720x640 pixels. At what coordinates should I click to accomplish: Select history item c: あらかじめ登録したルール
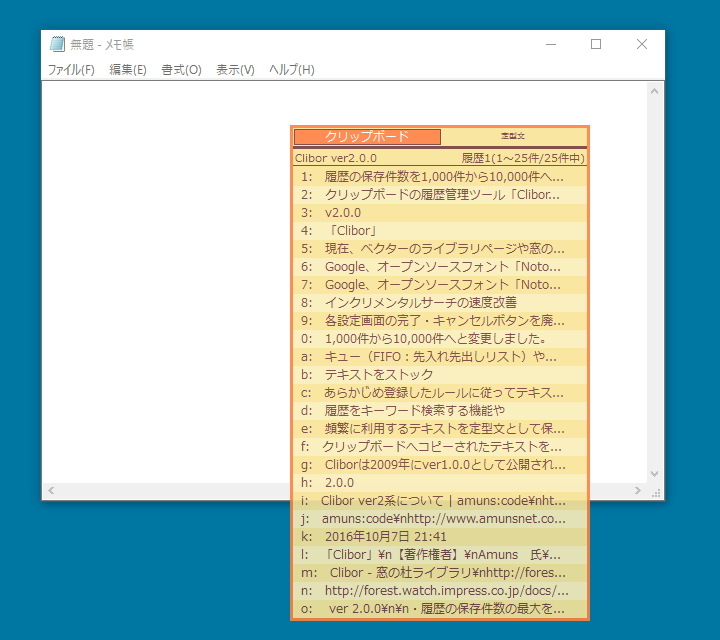pyautogui.click(x=440, y=393)
